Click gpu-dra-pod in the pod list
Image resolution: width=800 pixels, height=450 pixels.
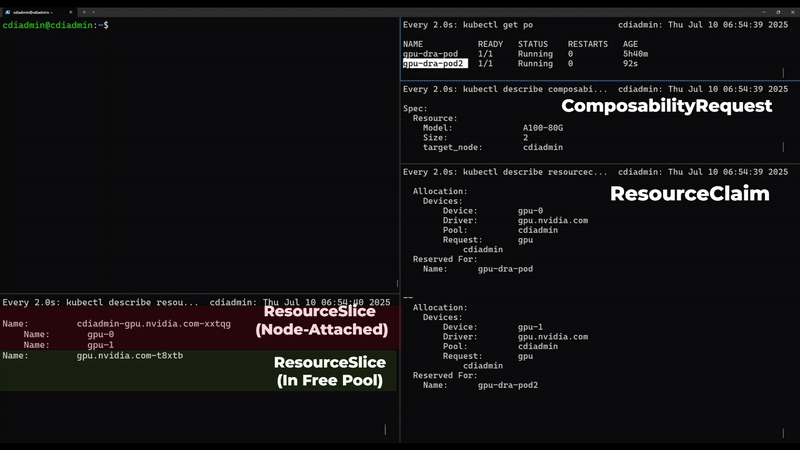430,54
